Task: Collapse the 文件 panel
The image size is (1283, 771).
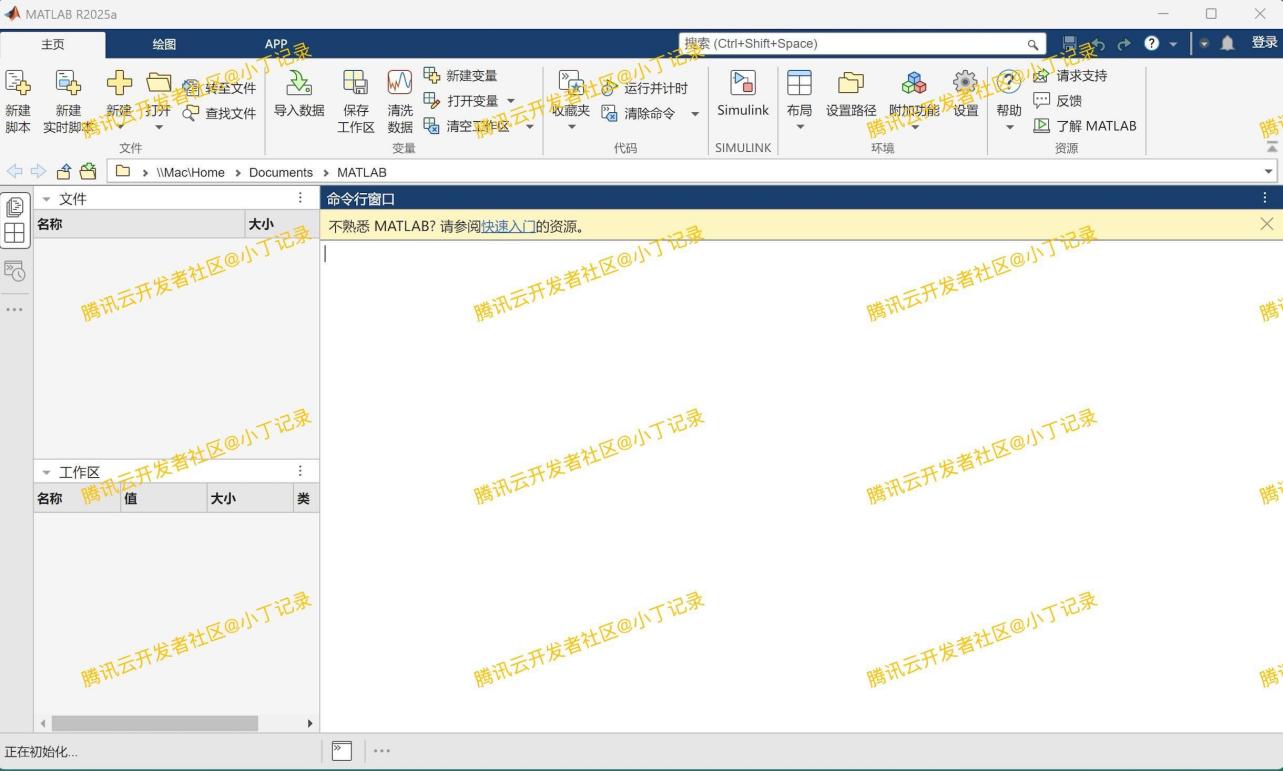Action: tap(46, 199)
